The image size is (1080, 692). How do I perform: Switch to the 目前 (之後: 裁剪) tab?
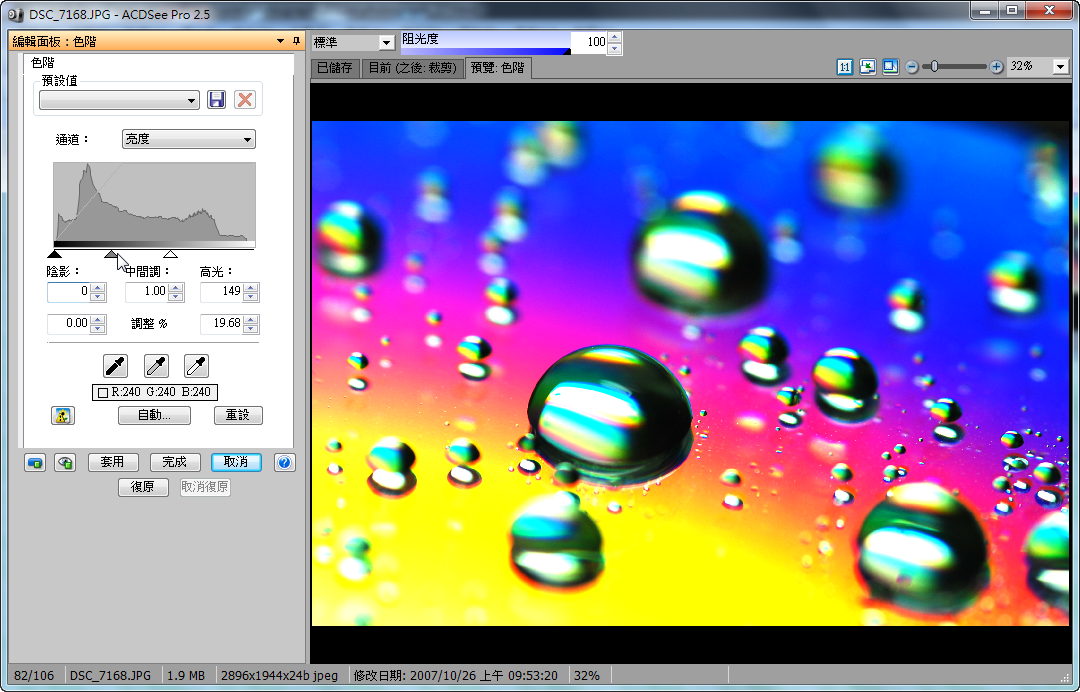(x=412, y=68)
